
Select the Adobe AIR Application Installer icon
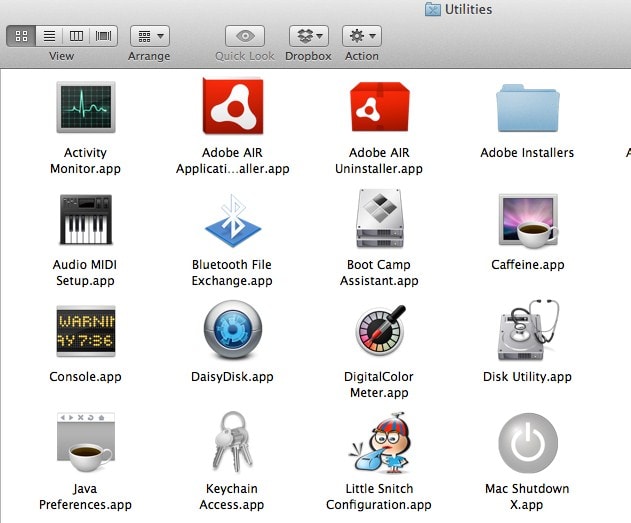coord(233,106)
